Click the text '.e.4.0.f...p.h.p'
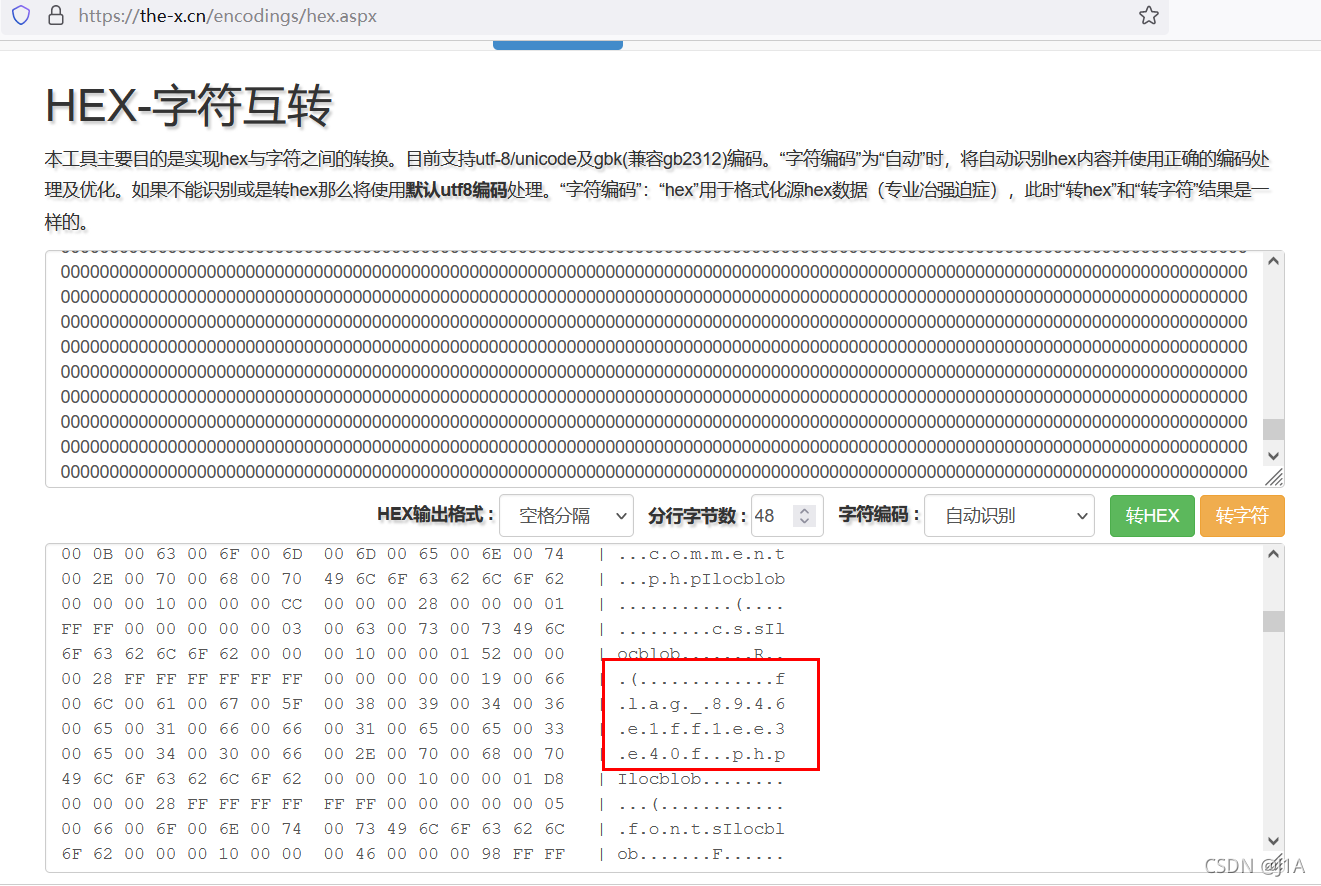The image size is (1321, 886). pos(701,754)
